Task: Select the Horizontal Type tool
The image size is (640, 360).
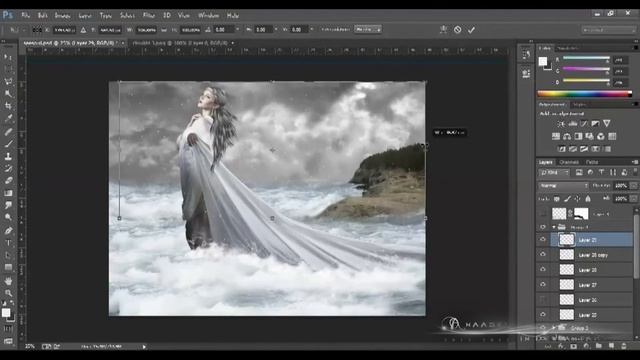Action: (8, 243)
